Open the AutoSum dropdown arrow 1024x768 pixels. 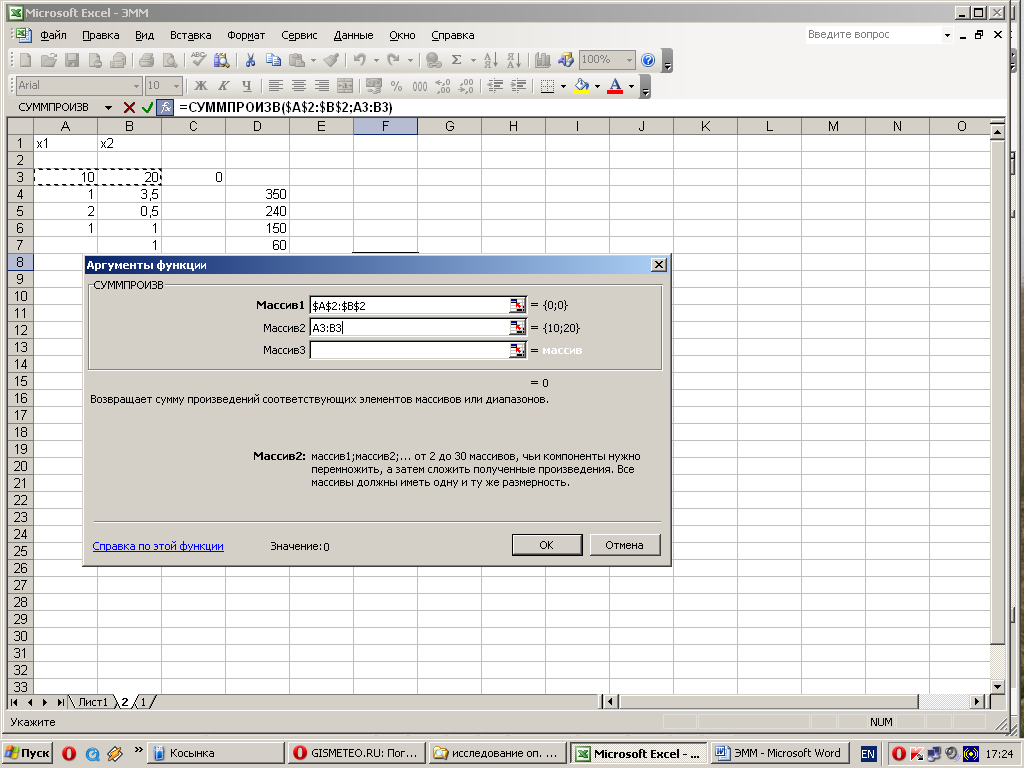[x=473, y=60]
